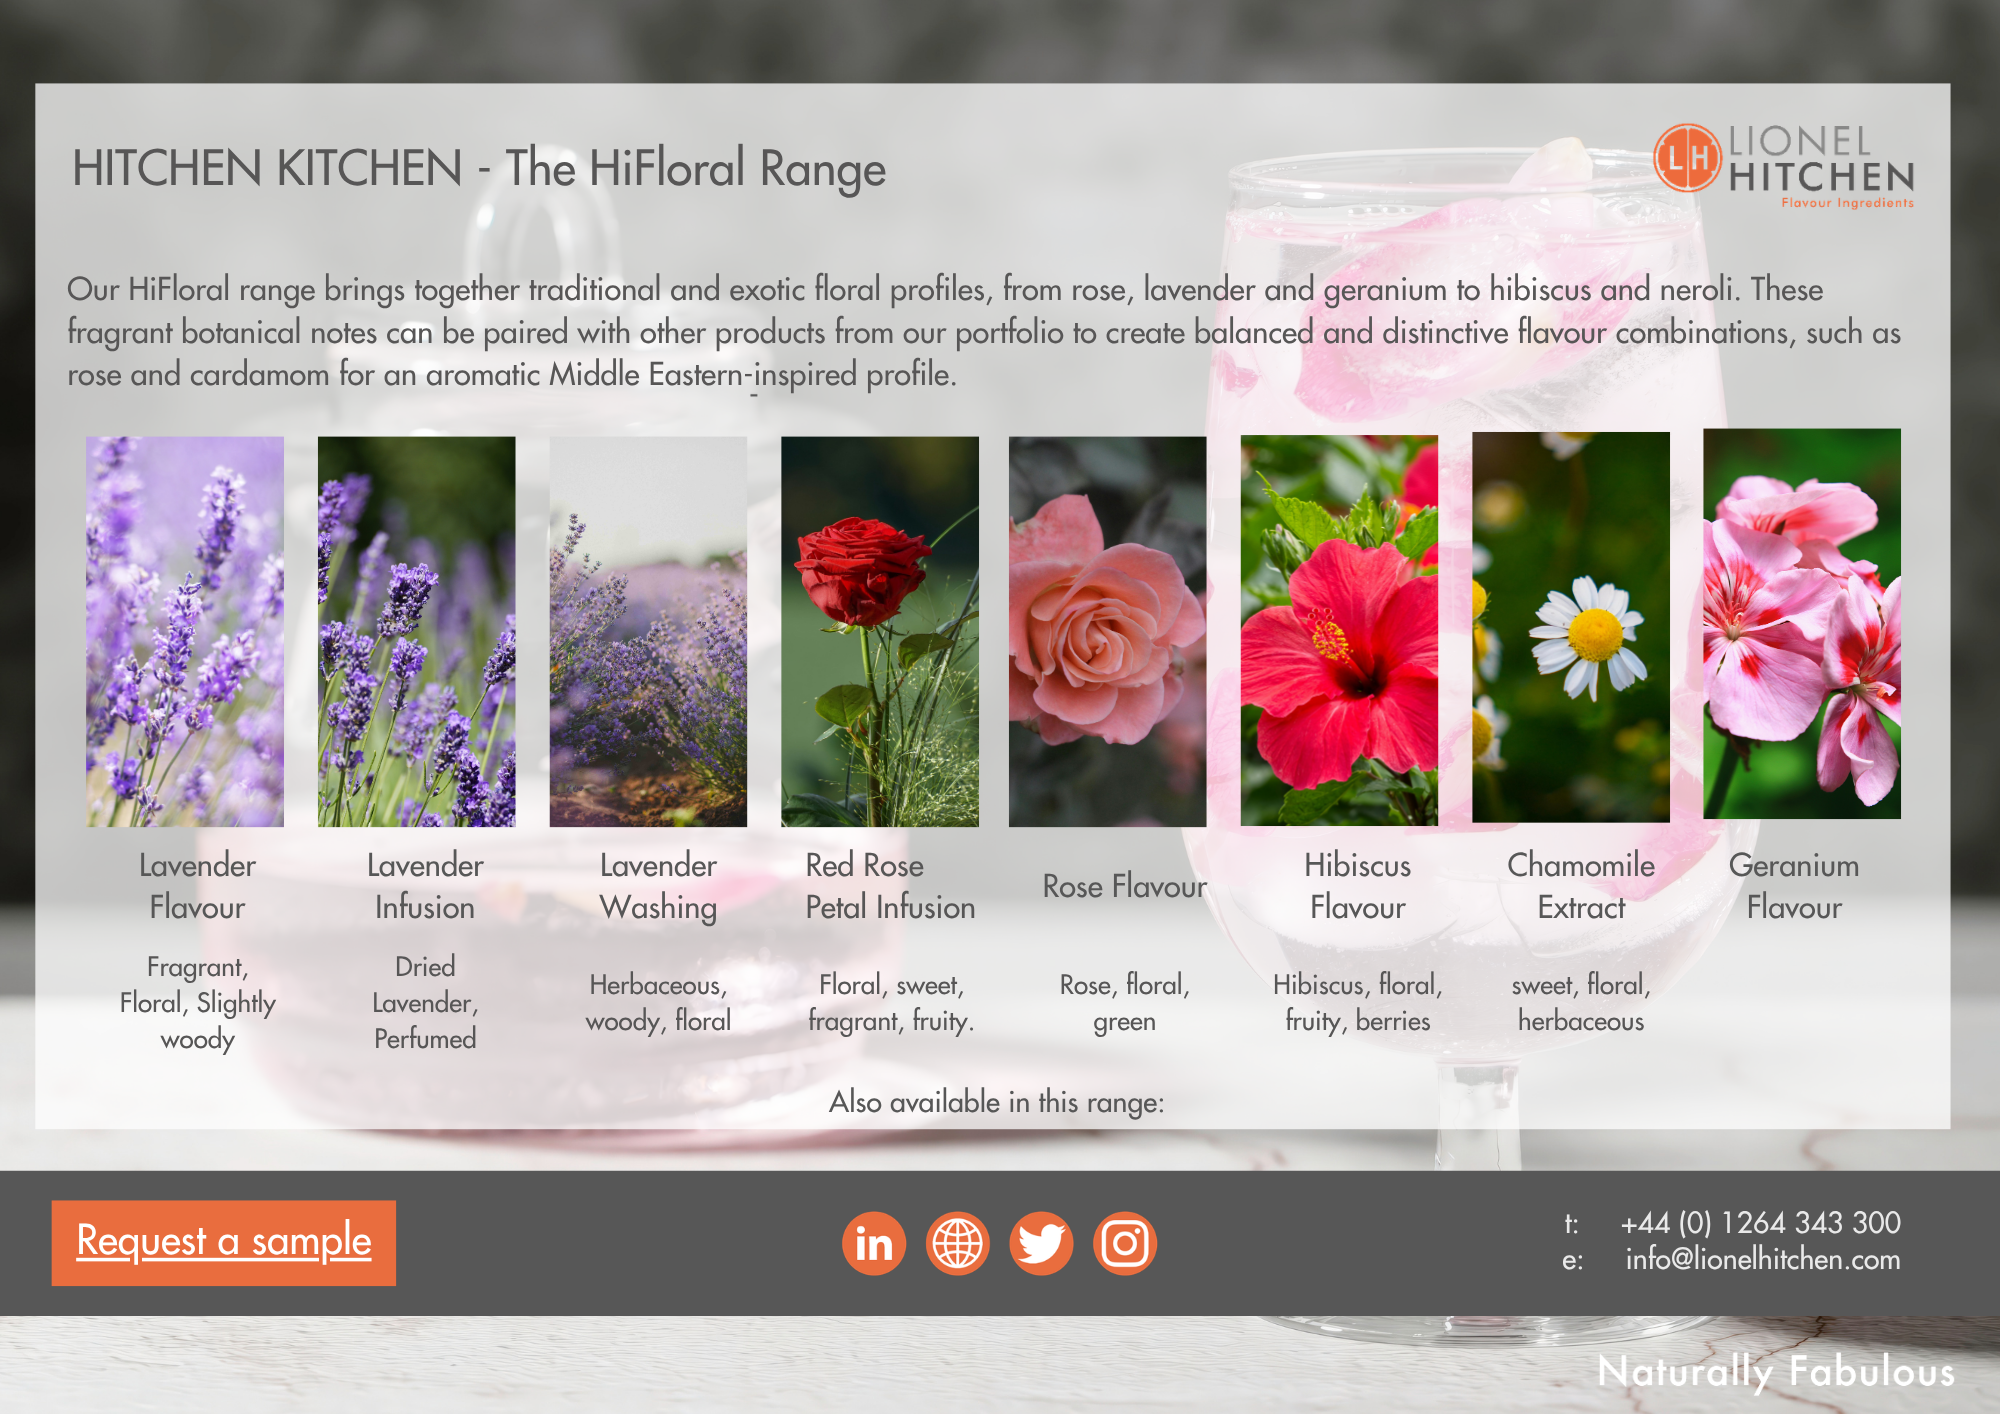Click the HiFloral range intro paragraph
This screenshot has width=2000, height=1414.
984,332
